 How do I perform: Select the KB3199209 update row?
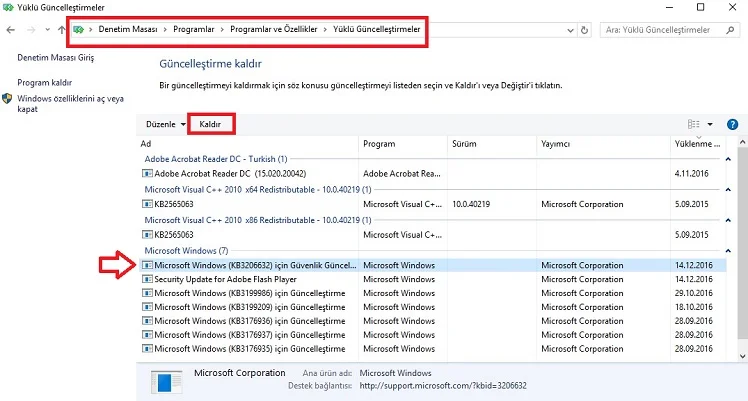(x=432, y=307)
